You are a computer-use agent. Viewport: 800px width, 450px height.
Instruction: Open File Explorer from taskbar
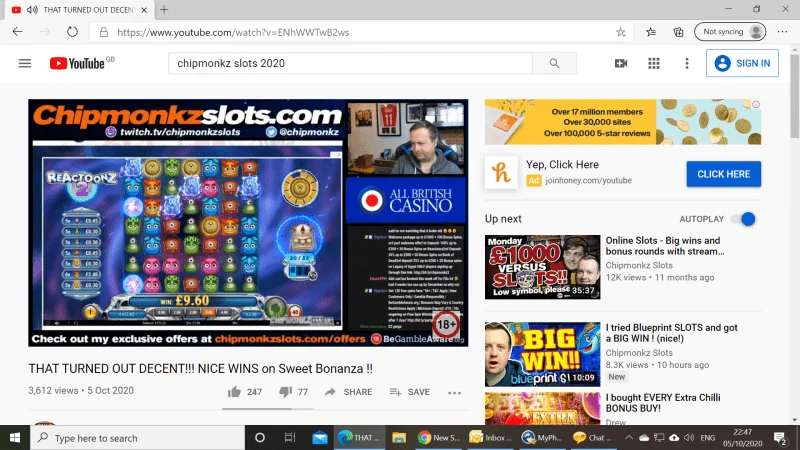[x=399, y=438]
